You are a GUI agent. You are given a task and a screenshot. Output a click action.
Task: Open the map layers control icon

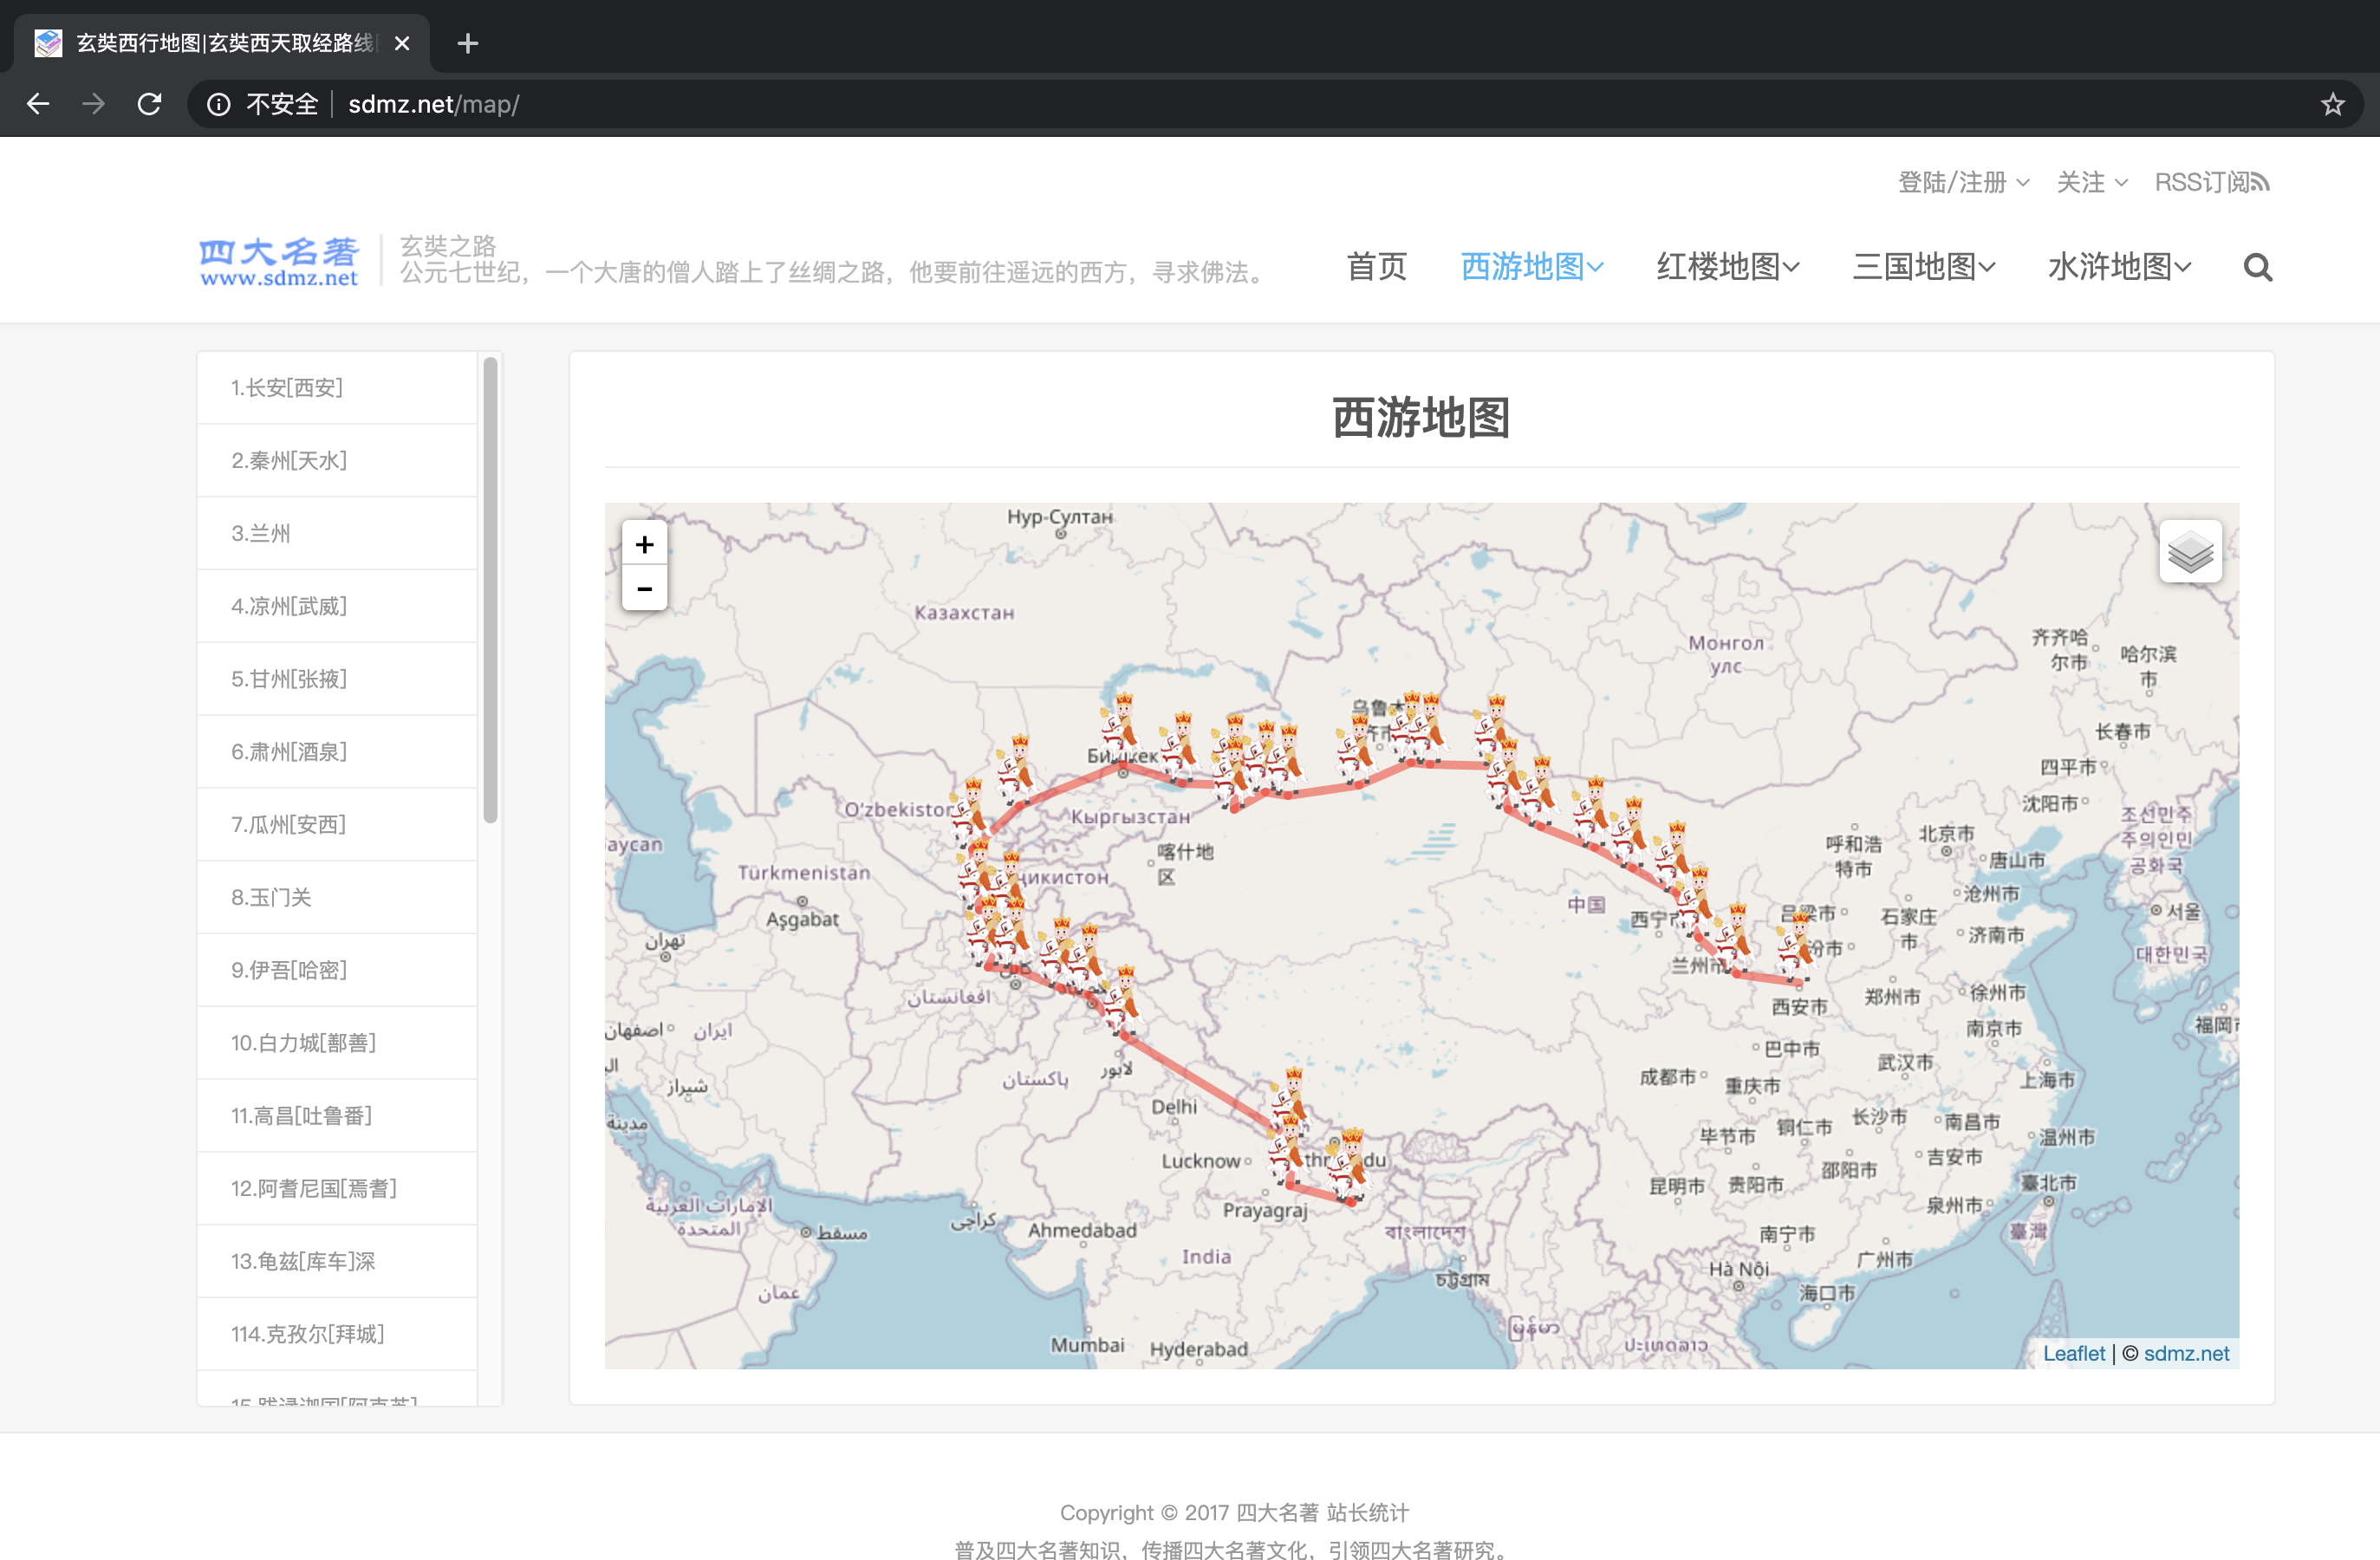point(2190,551)
